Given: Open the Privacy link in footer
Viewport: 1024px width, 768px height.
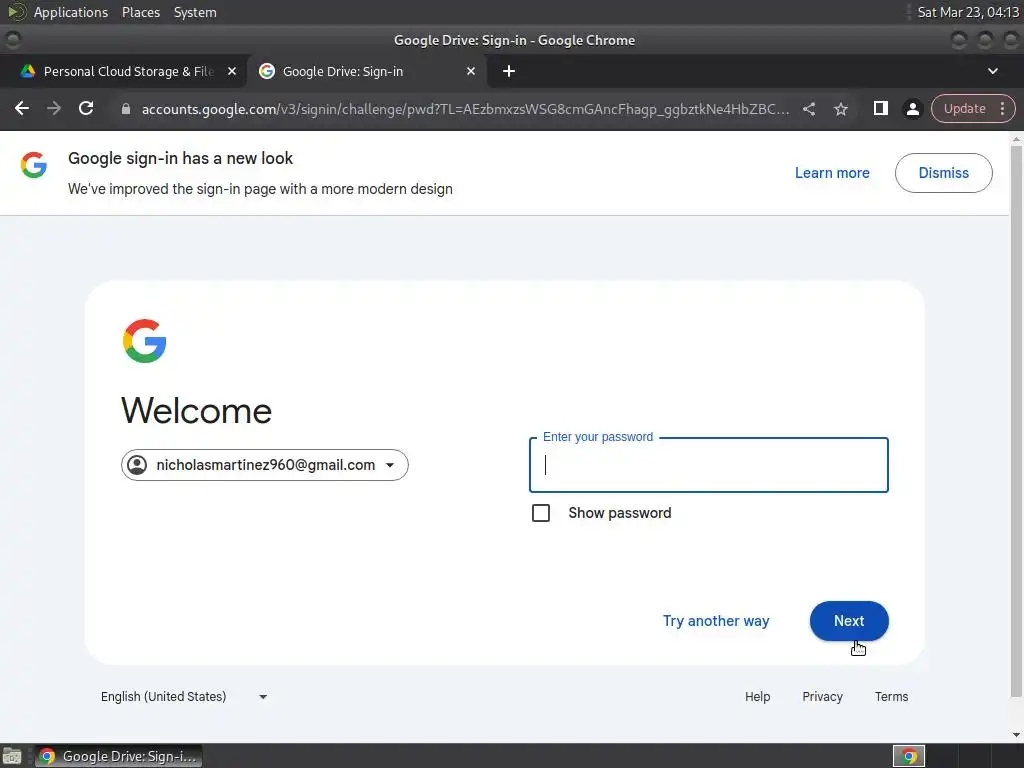Looking at the screenshot, I should [x=822, y=697].
